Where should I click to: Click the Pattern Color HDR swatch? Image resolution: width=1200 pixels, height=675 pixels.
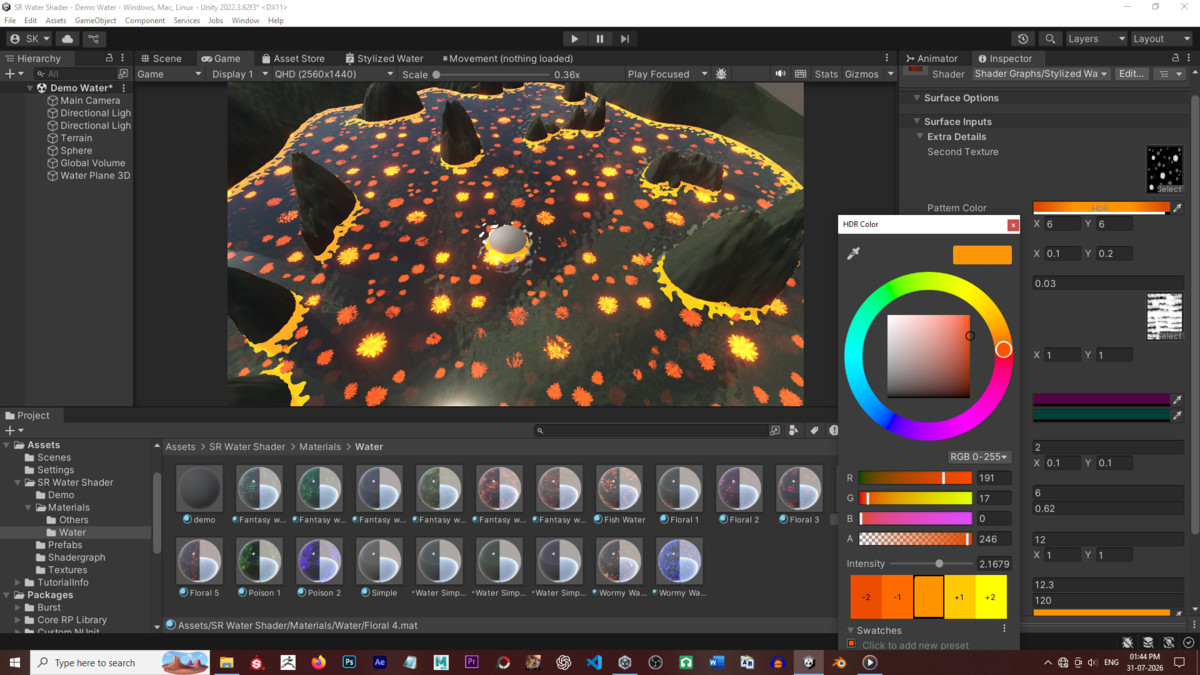point(1100,208)
